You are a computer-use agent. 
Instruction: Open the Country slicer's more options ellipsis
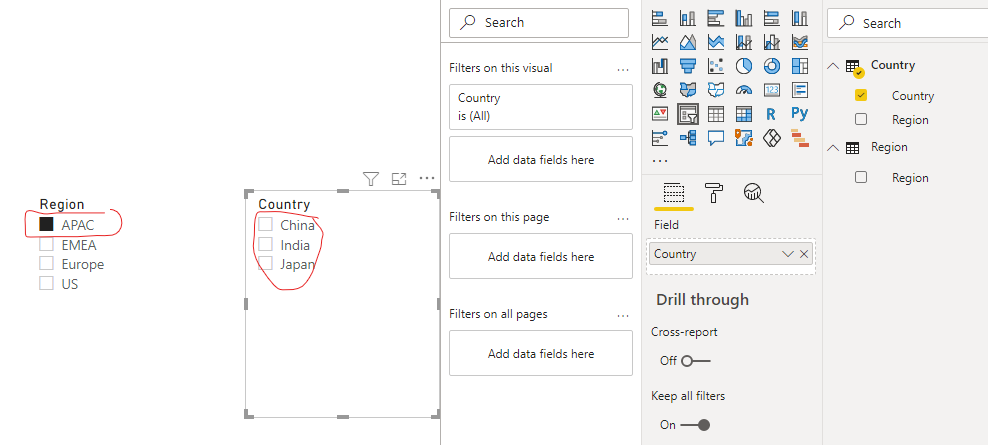point(427,178)
